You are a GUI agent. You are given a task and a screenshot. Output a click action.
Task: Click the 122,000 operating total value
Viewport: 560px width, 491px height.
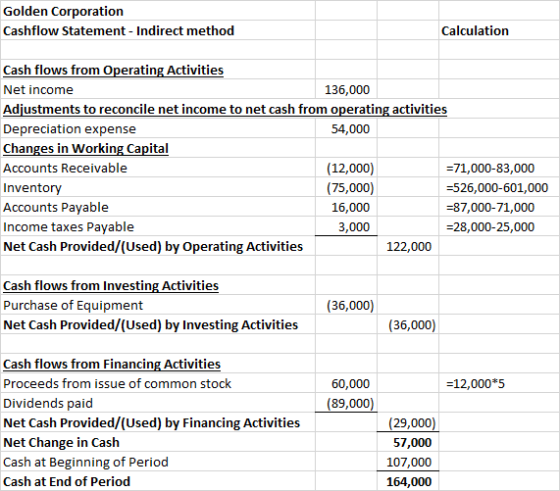[409, 247]
